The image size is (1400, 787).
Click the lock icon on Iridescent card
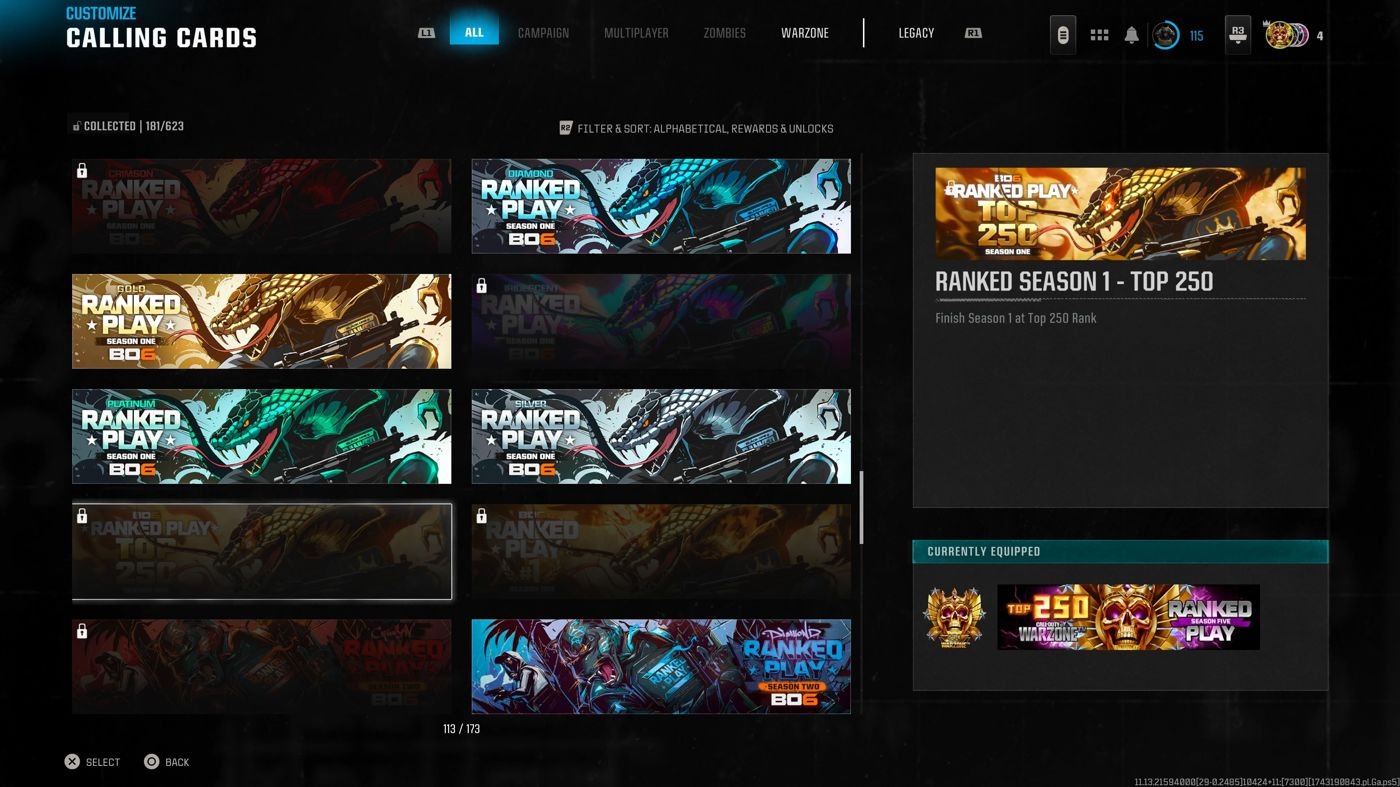click(x=482, y=286)
